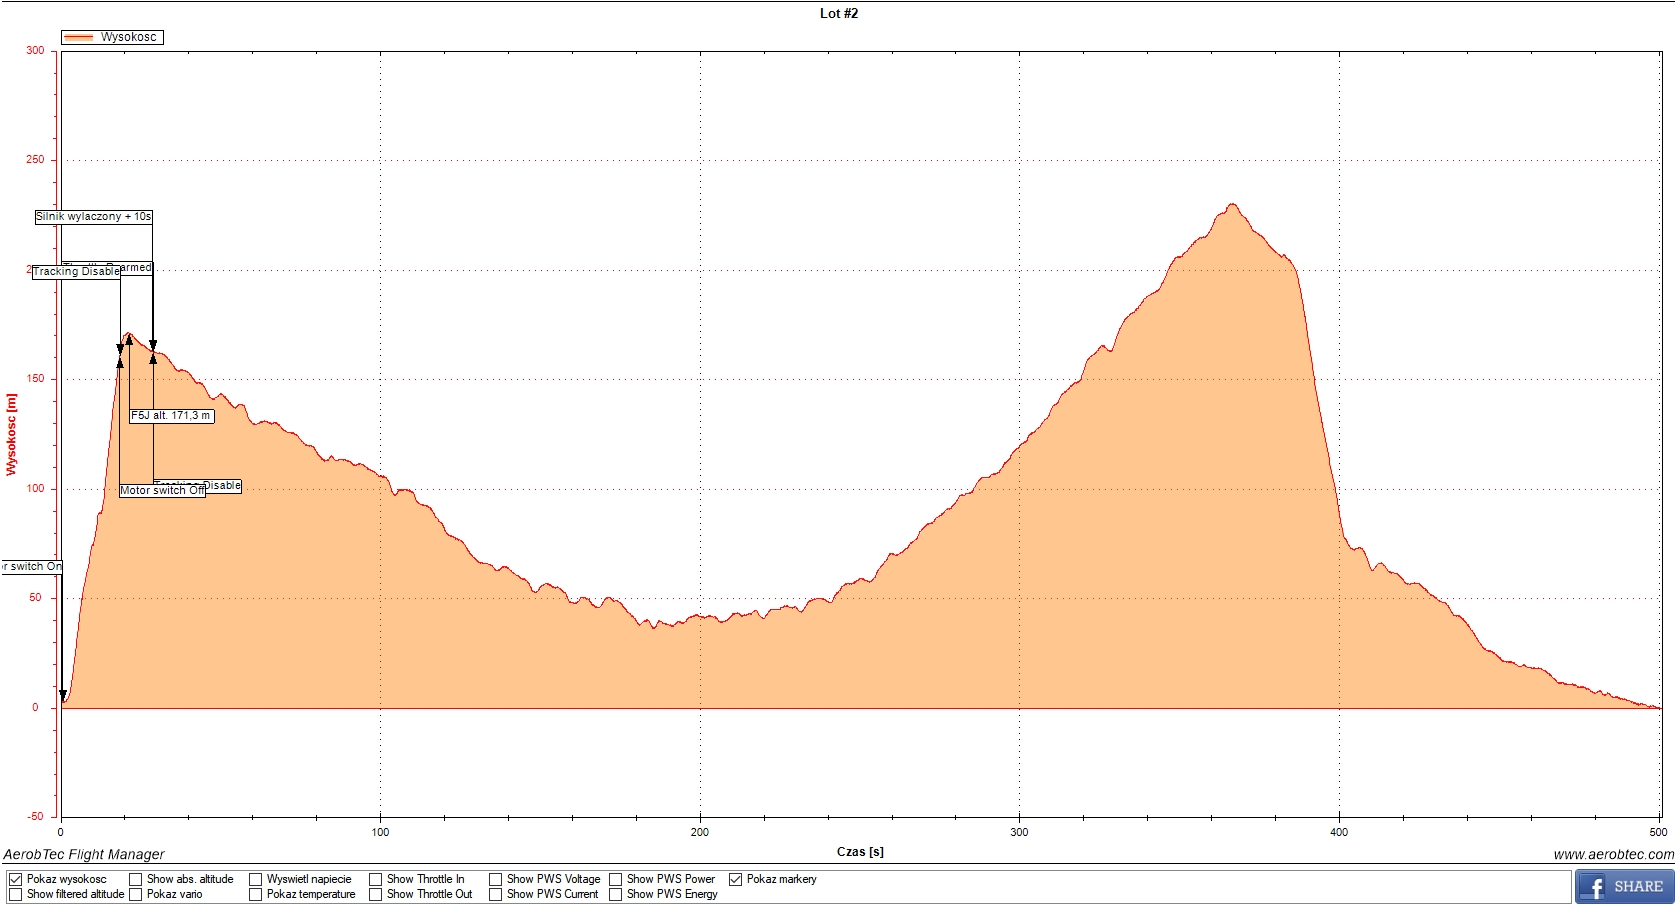Screen dimensions: 1675x906
Task: Disable Pokaz markery checkbox
Action: (x=736, y=880)
